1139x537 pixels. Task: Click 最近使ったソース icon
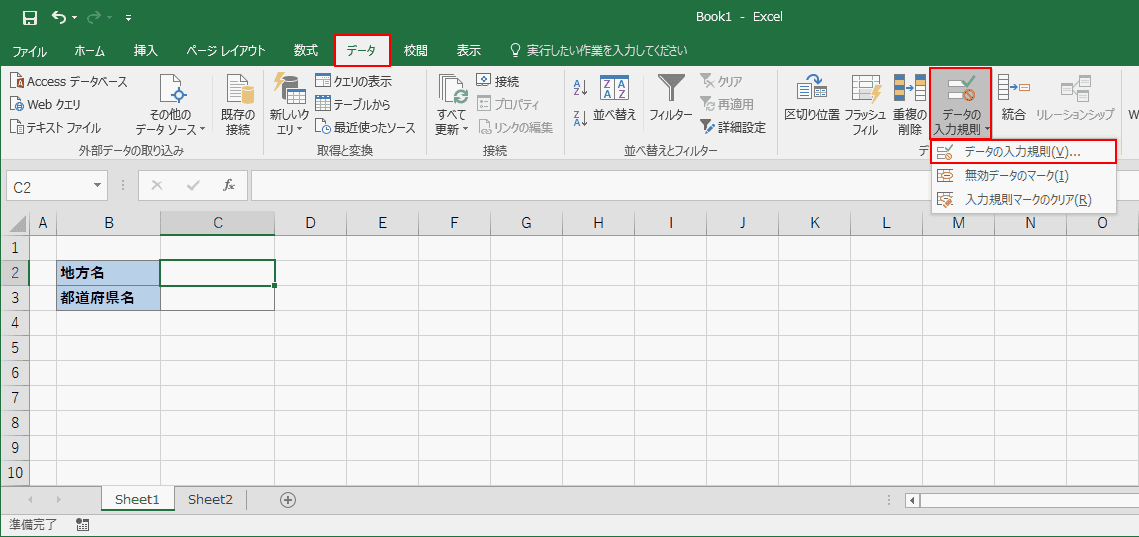323,128
